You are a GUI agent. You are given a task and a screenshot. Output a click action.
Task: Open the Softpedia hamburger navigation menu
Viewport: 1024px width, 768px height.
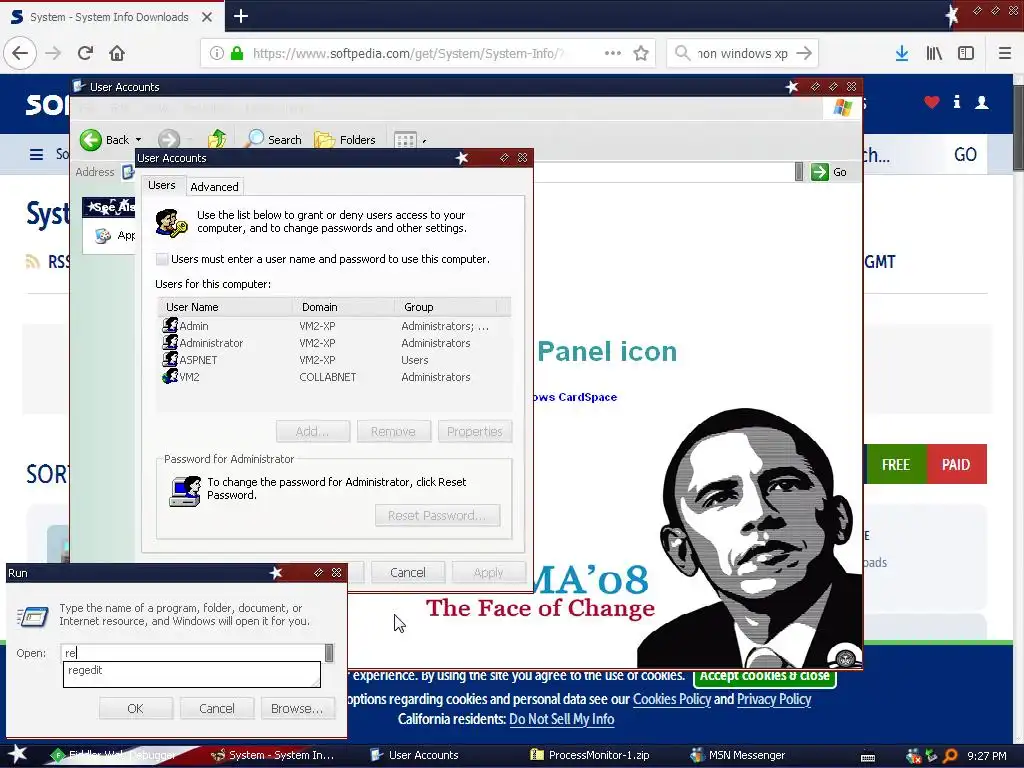37,154
